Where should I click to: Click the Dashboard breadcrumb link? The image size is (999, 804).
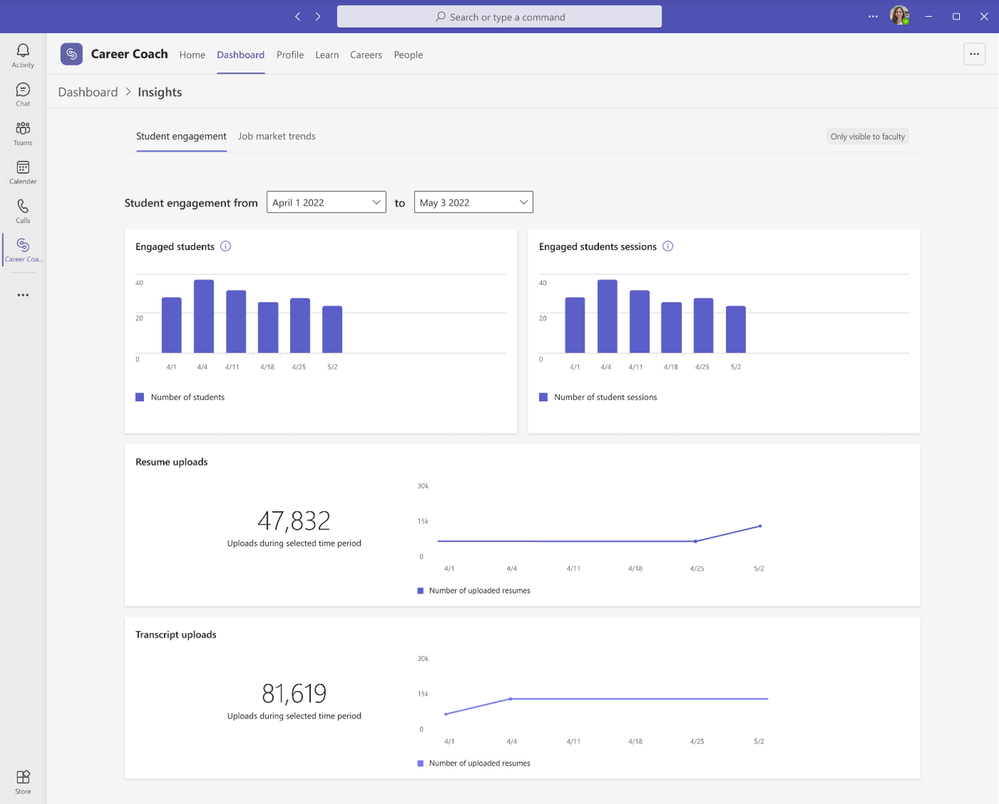[x=88, y=92]
